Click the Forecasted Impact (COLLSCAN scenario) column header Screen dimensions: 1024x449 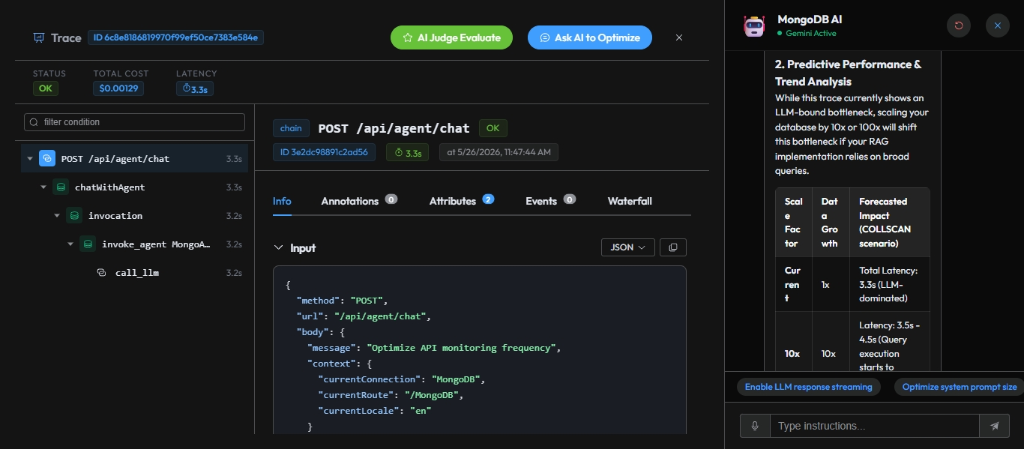tap(889, 223)
